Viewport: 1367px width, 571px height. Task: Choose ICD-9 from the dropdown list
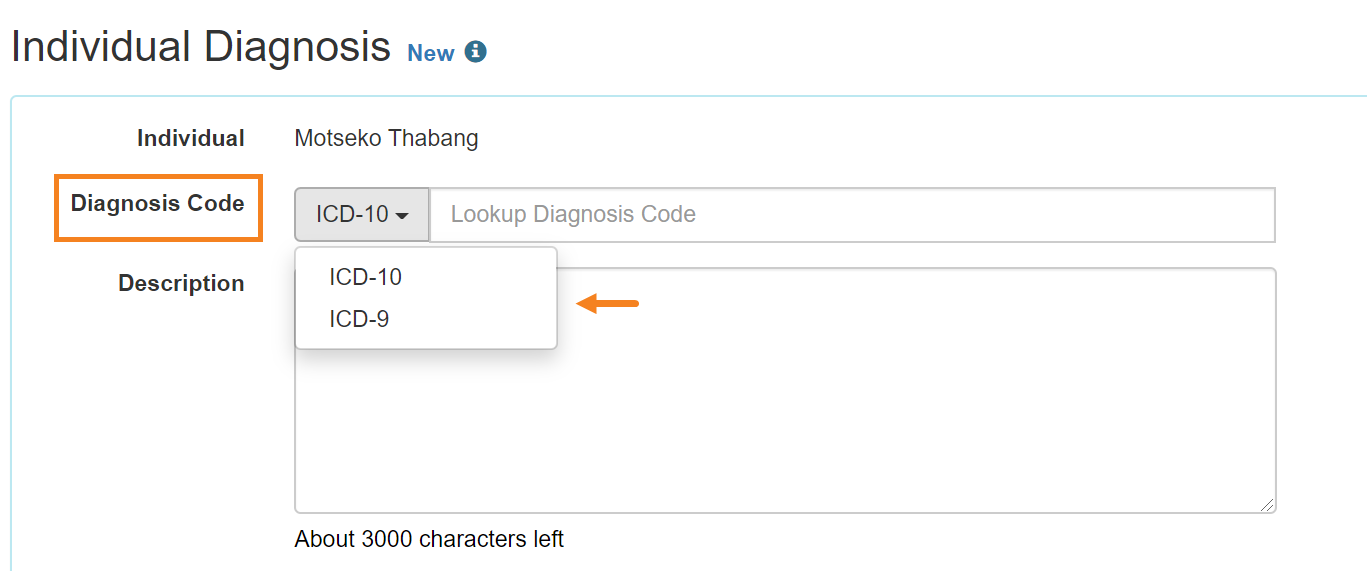(x=359, y=320)
